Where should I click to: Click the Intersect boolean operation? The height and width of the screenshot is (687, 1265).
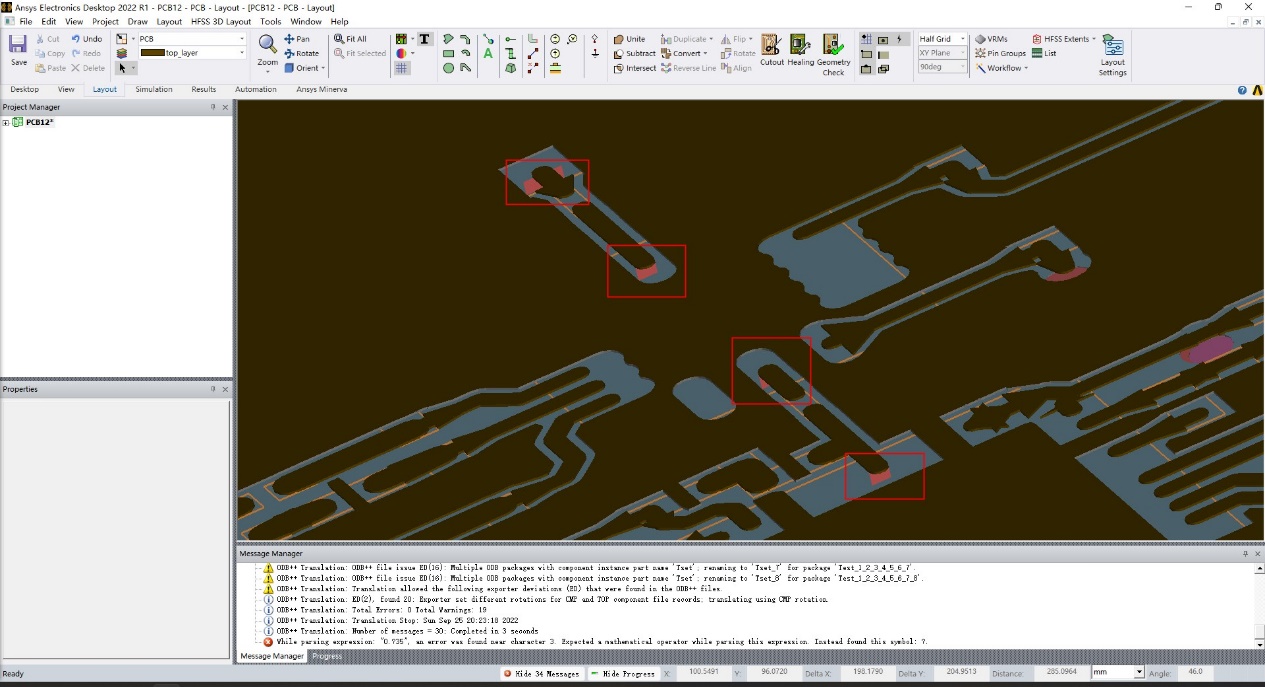tap(634, 68)
